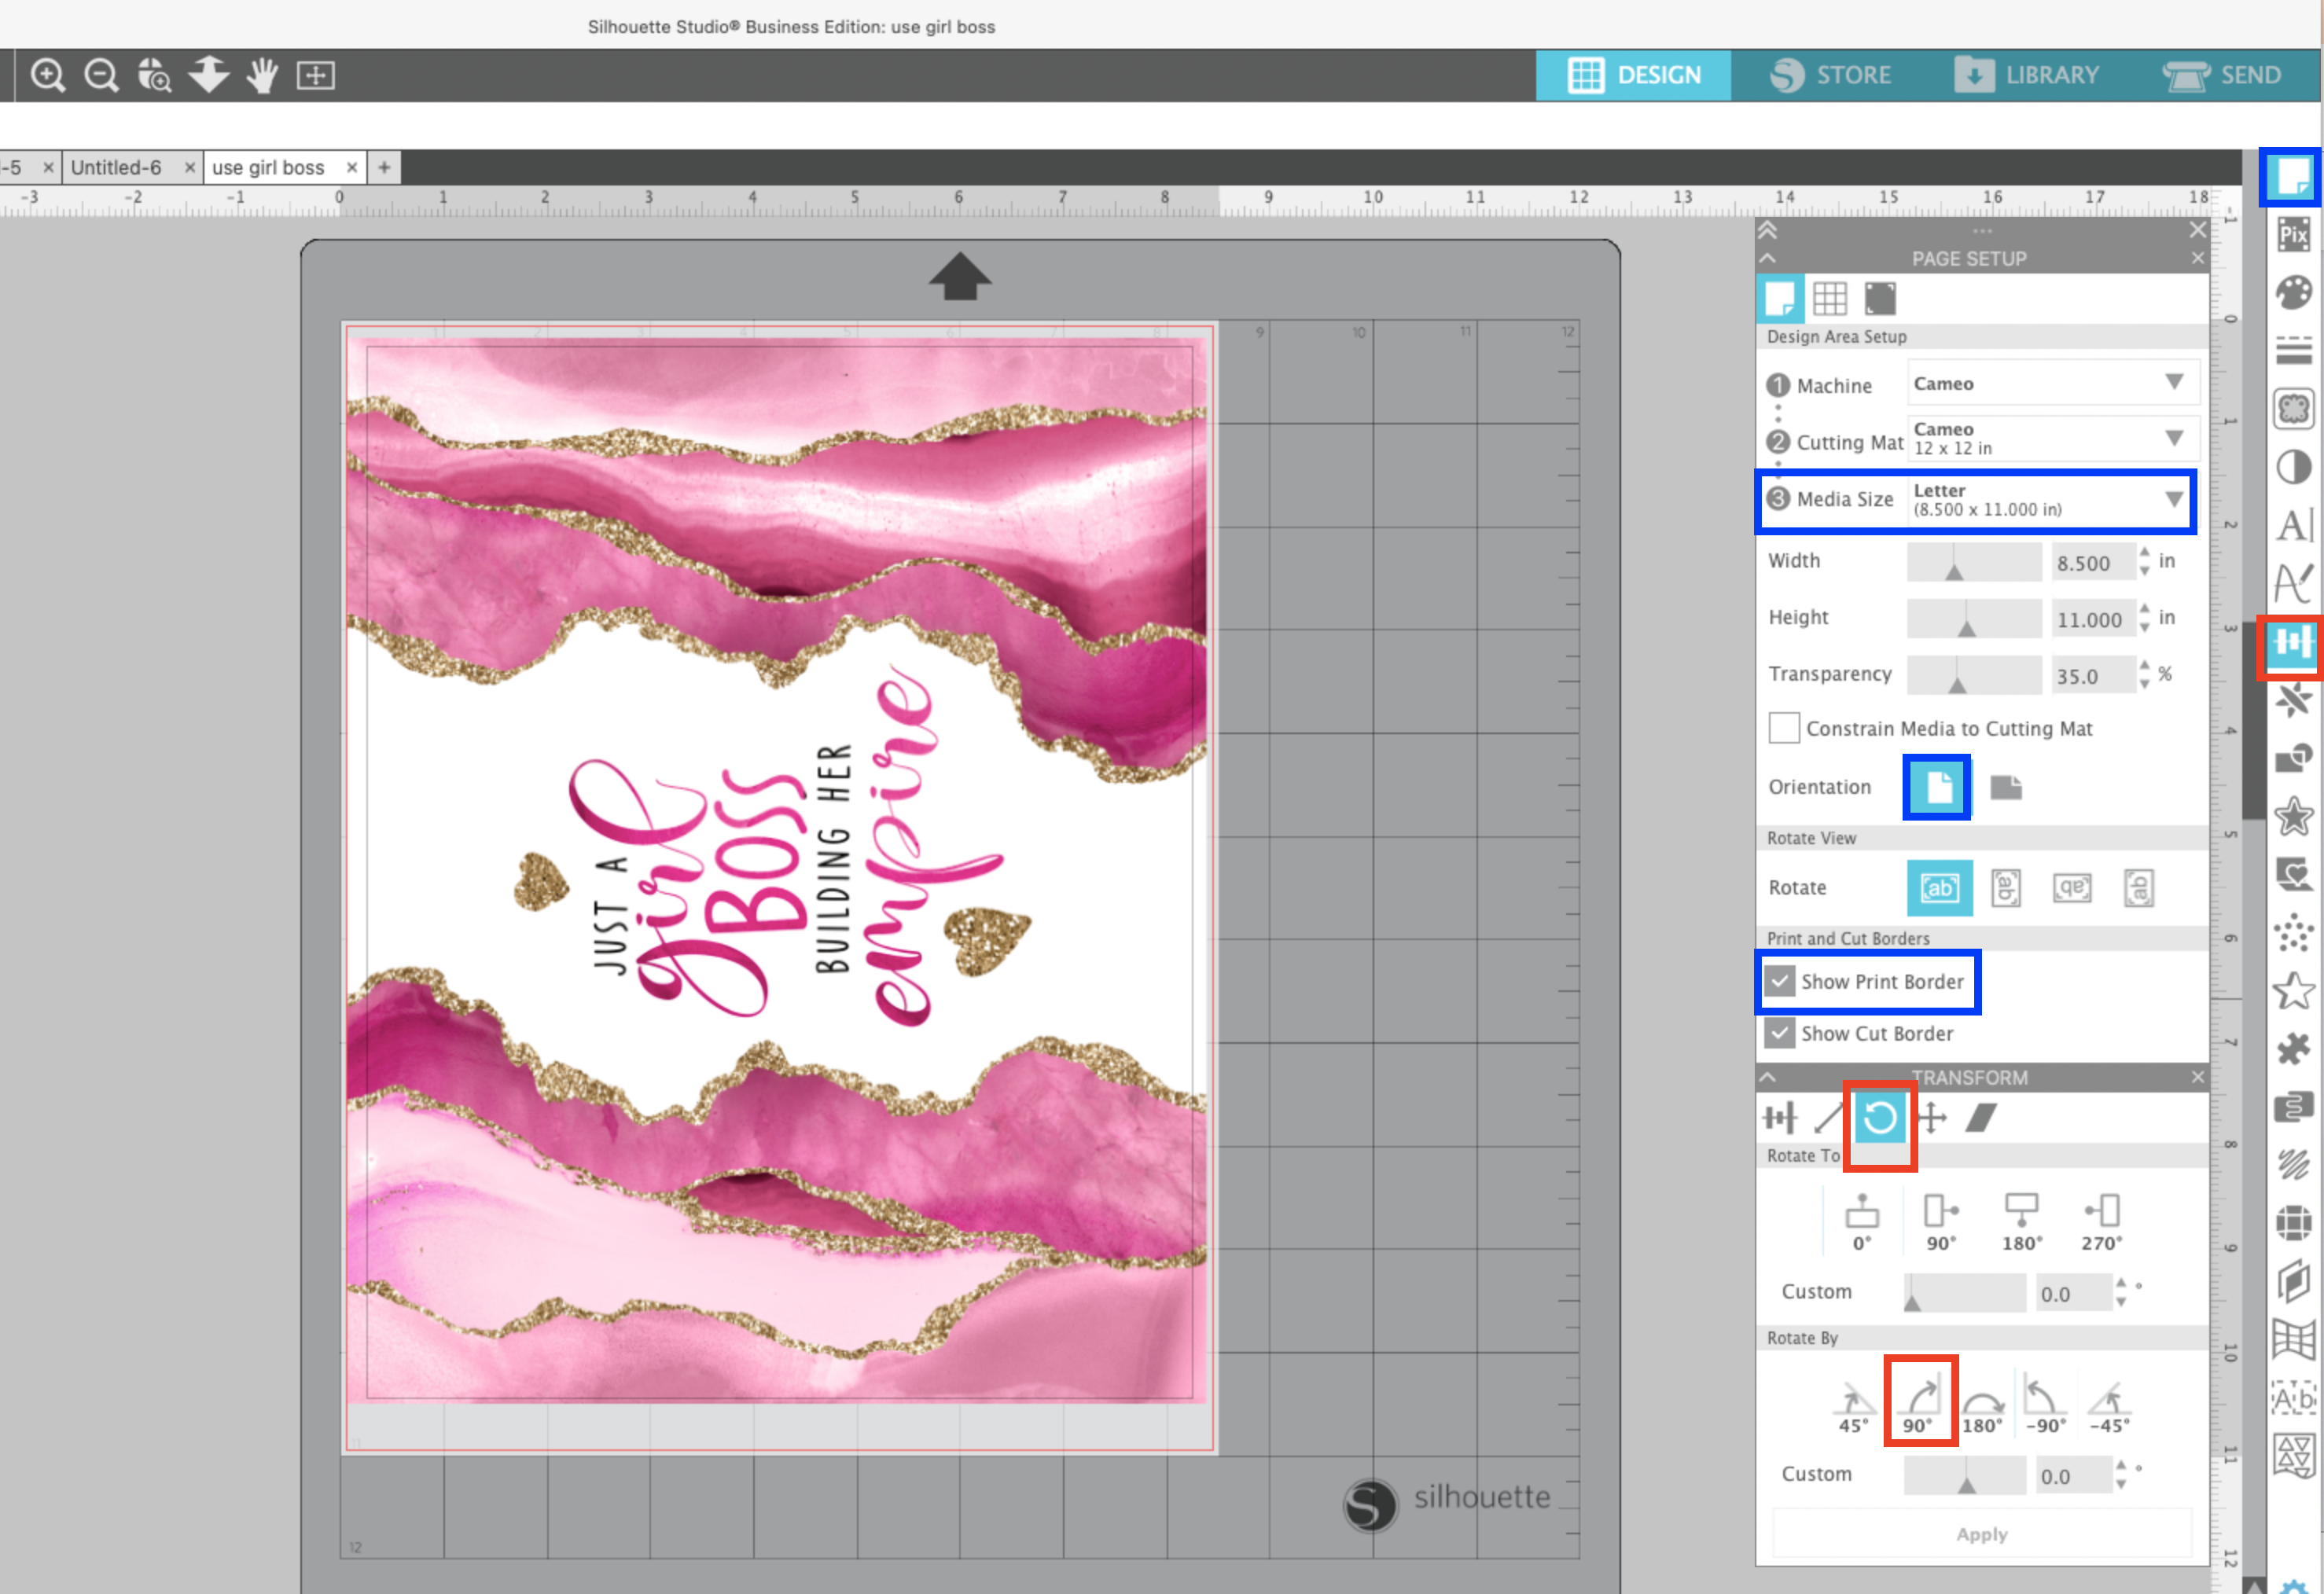
Task: Select the Shear tab in Transform panel
Action: [1981, 1117]
